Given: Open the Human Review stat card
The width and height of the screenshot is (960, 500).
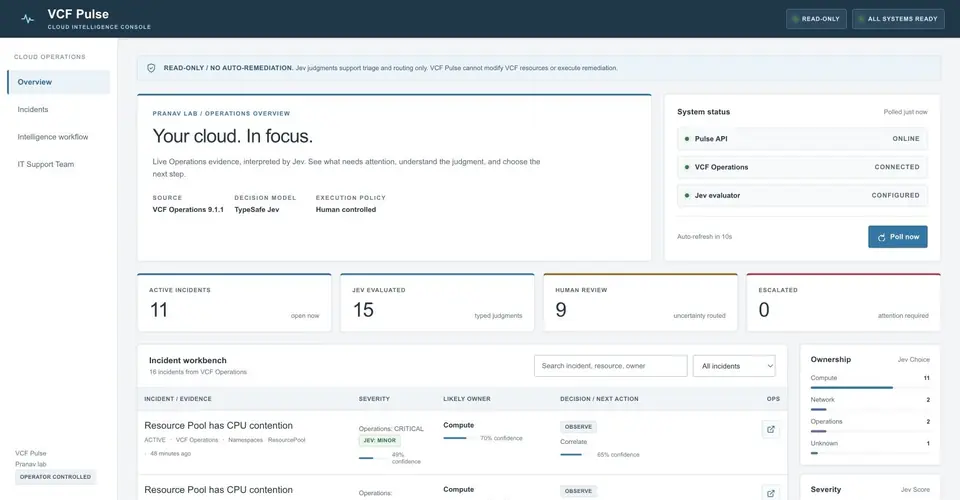Looking at the screenshot, I should 640,302.
